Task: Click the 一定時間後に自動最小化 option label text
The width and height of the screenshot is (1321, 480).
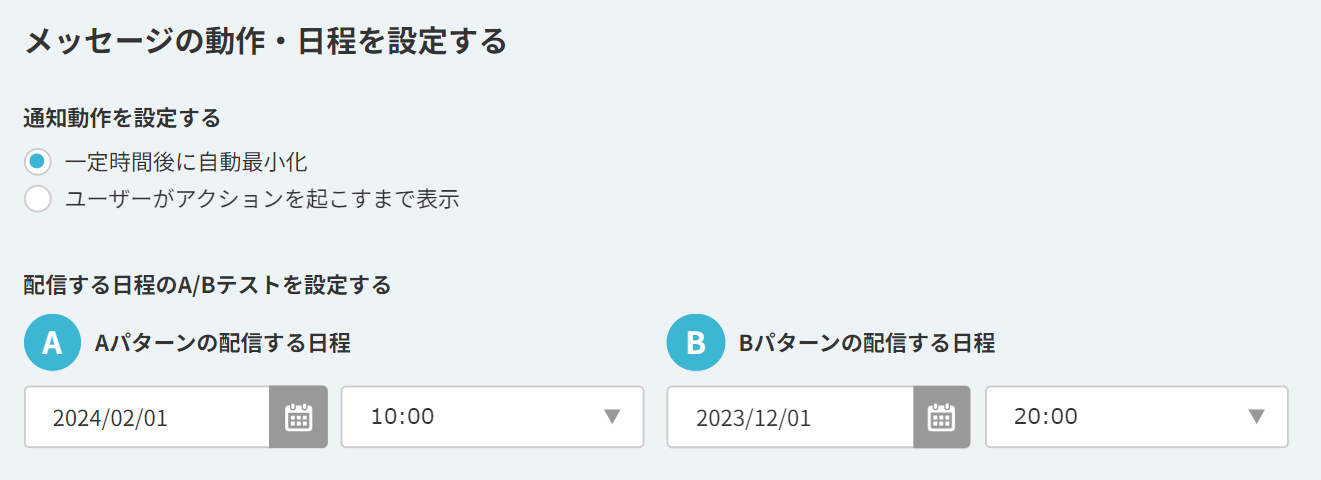Action: (x=186, y=161)
